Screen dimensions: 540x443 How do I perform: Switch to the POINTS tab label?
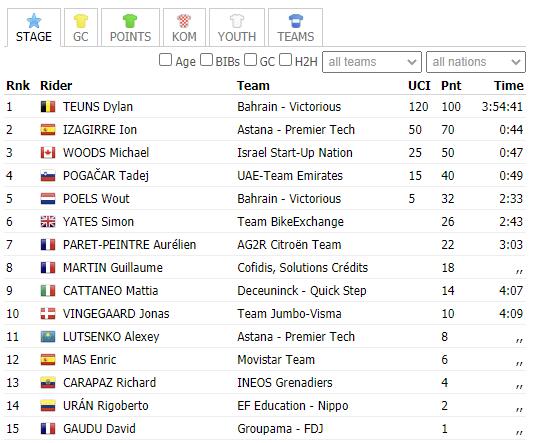pyautogui.click(x=131, y=37)
